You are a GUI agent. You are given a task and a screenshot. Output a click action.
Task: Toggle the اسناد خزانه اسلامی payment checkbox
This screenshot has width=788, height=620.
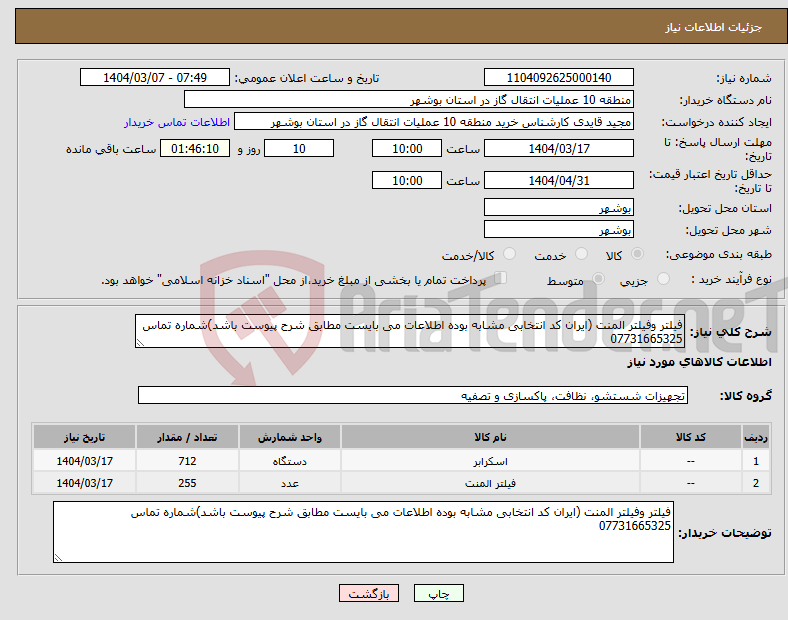500,278
